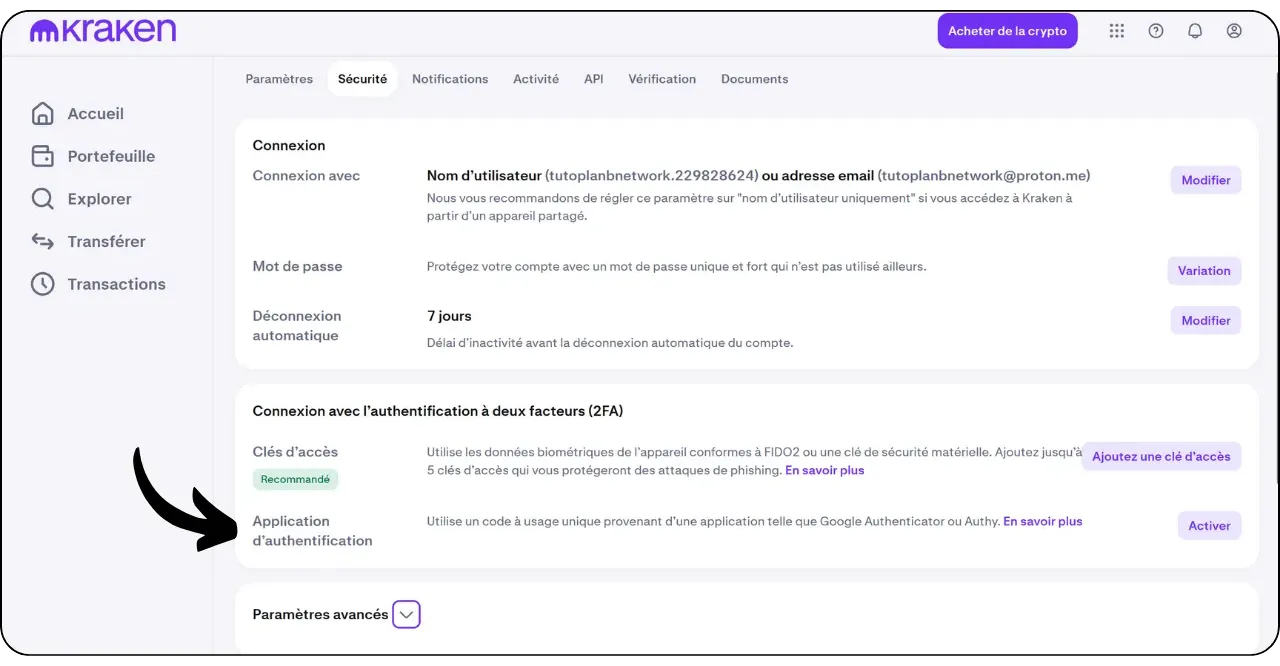Expand the Paramètres avancés chevron

406,614
